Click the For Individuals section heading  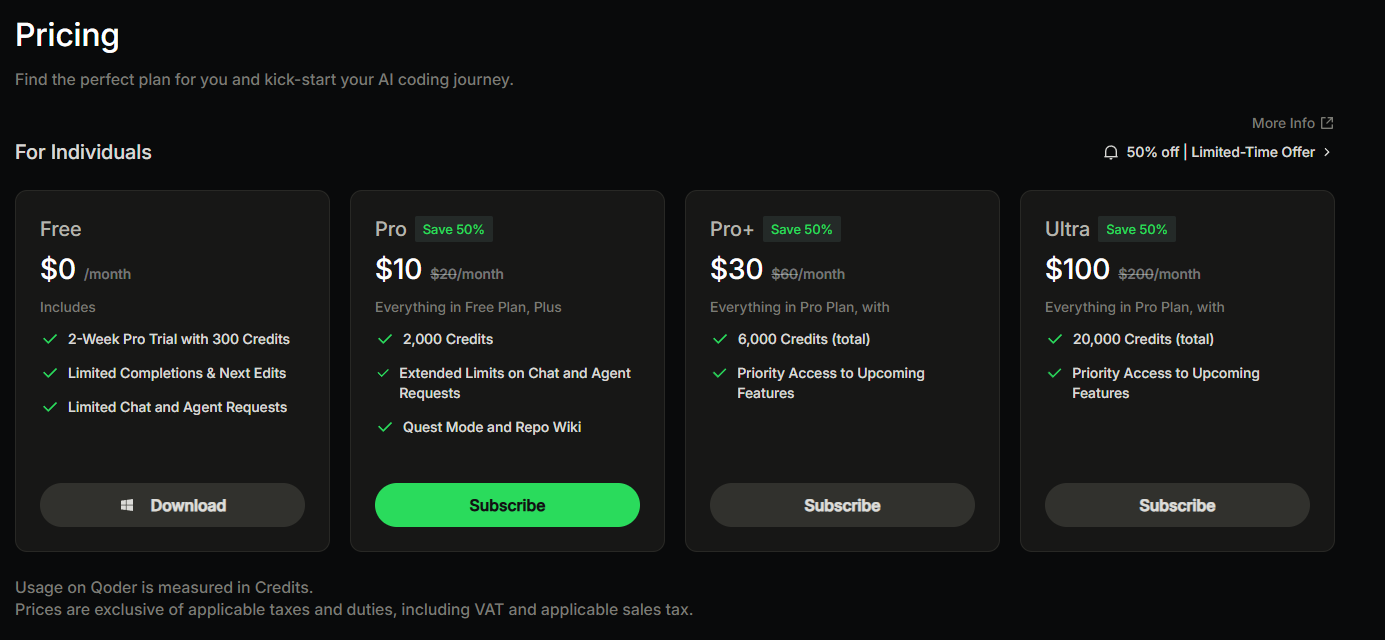click(84, 153)
